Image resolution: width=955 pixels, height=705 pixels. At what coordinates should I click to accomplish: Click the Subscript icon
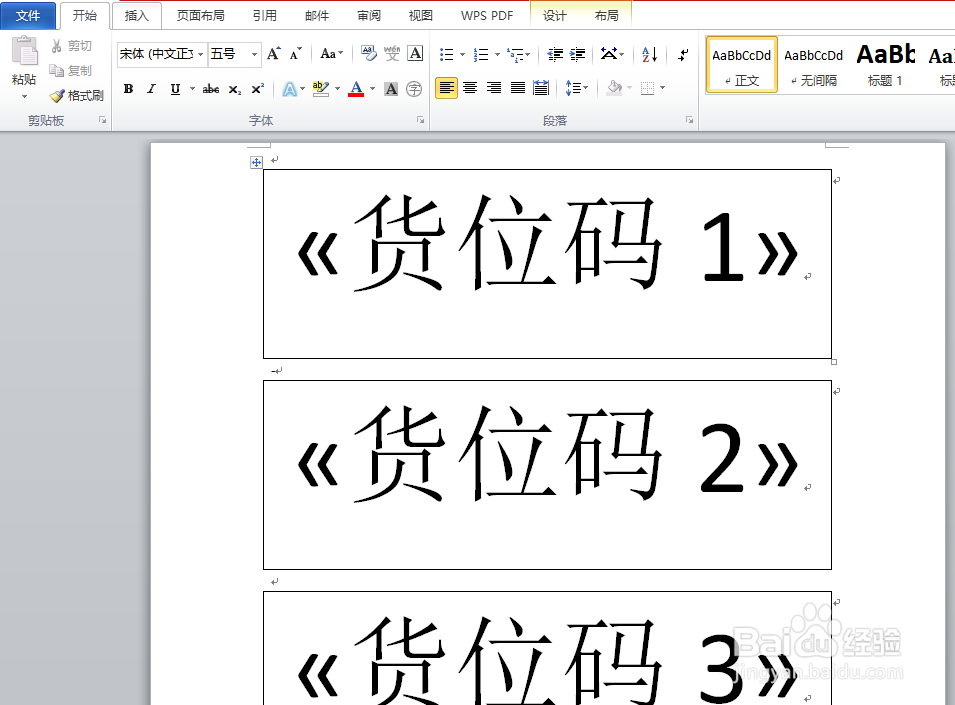point(234,89)
